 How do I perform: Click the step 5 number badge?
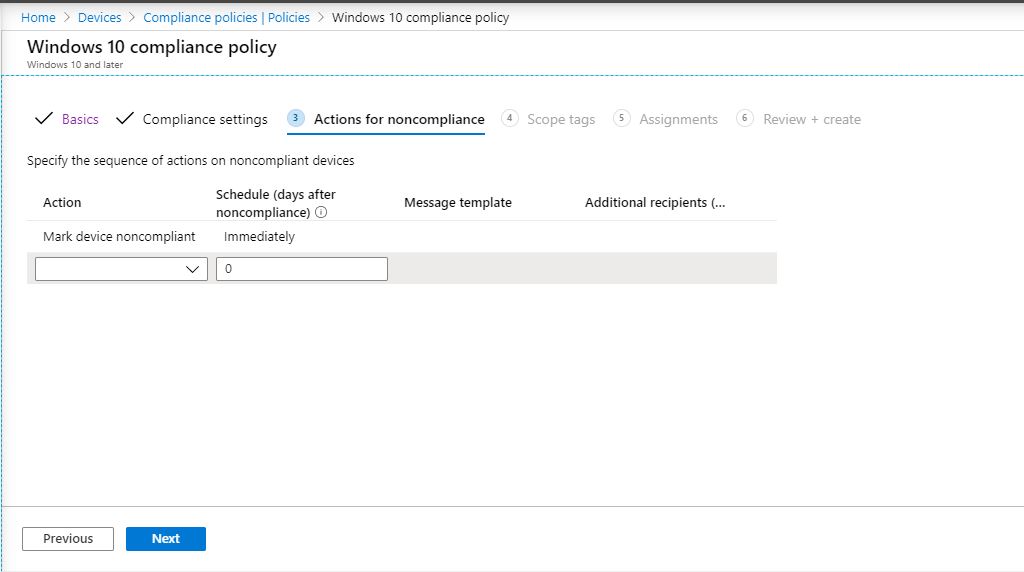[622, 118]
